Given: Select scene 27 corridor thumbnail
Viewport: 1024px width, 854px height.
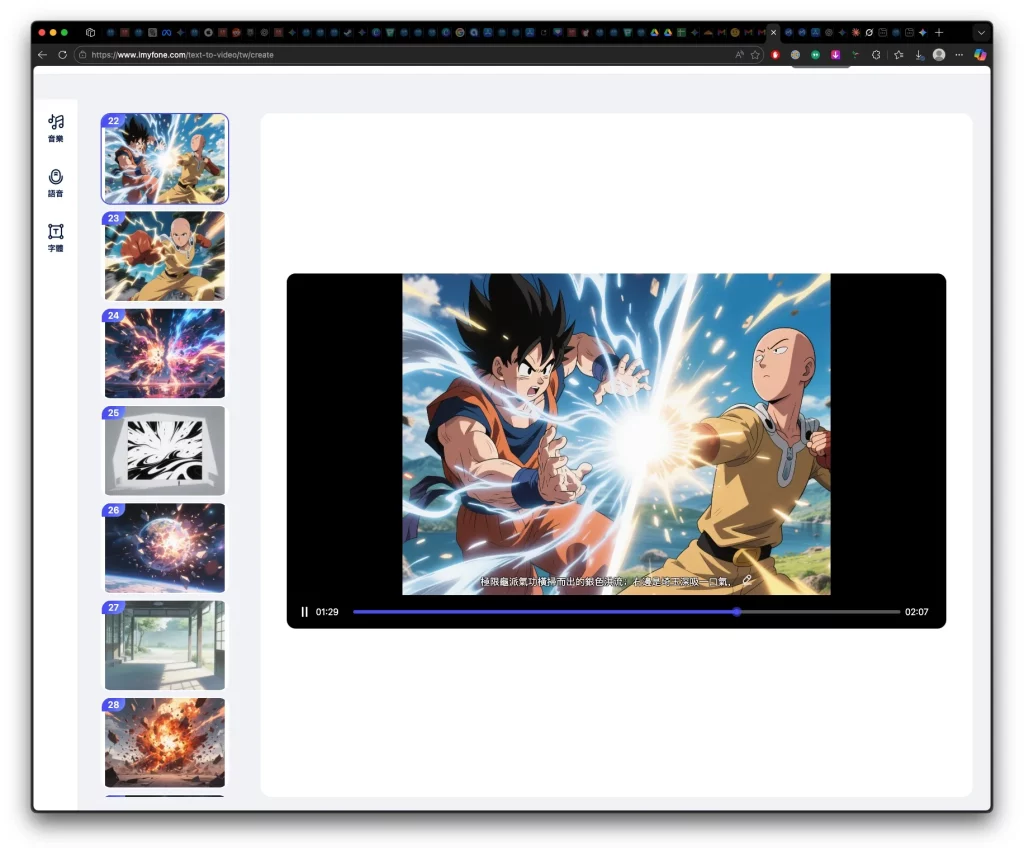Looking at the screenshot, I should click(165, 645).
